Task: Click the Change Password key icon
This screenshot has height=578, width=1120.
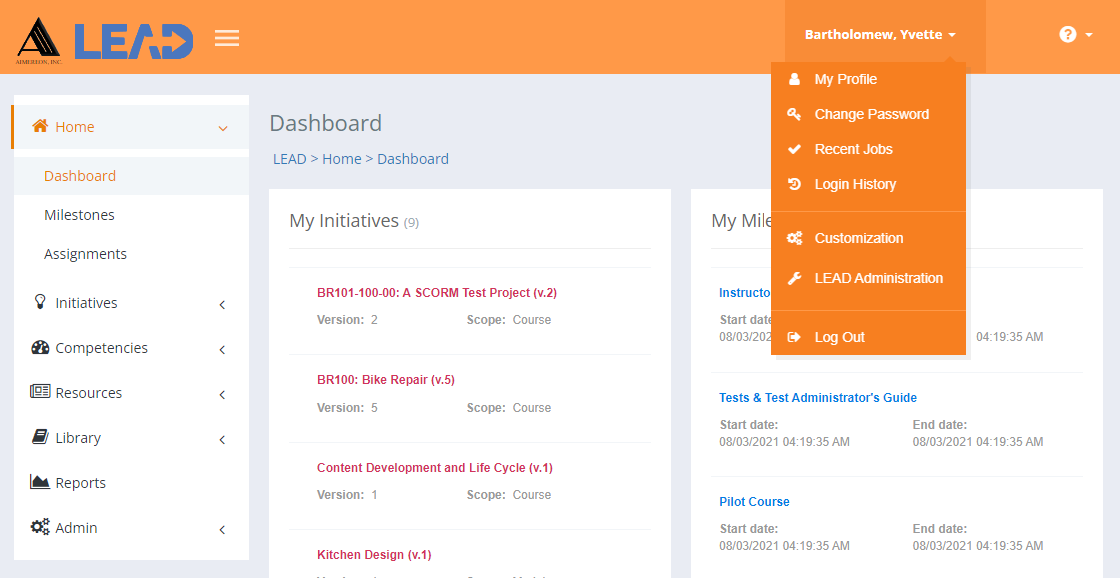Action: pos(794,114)
